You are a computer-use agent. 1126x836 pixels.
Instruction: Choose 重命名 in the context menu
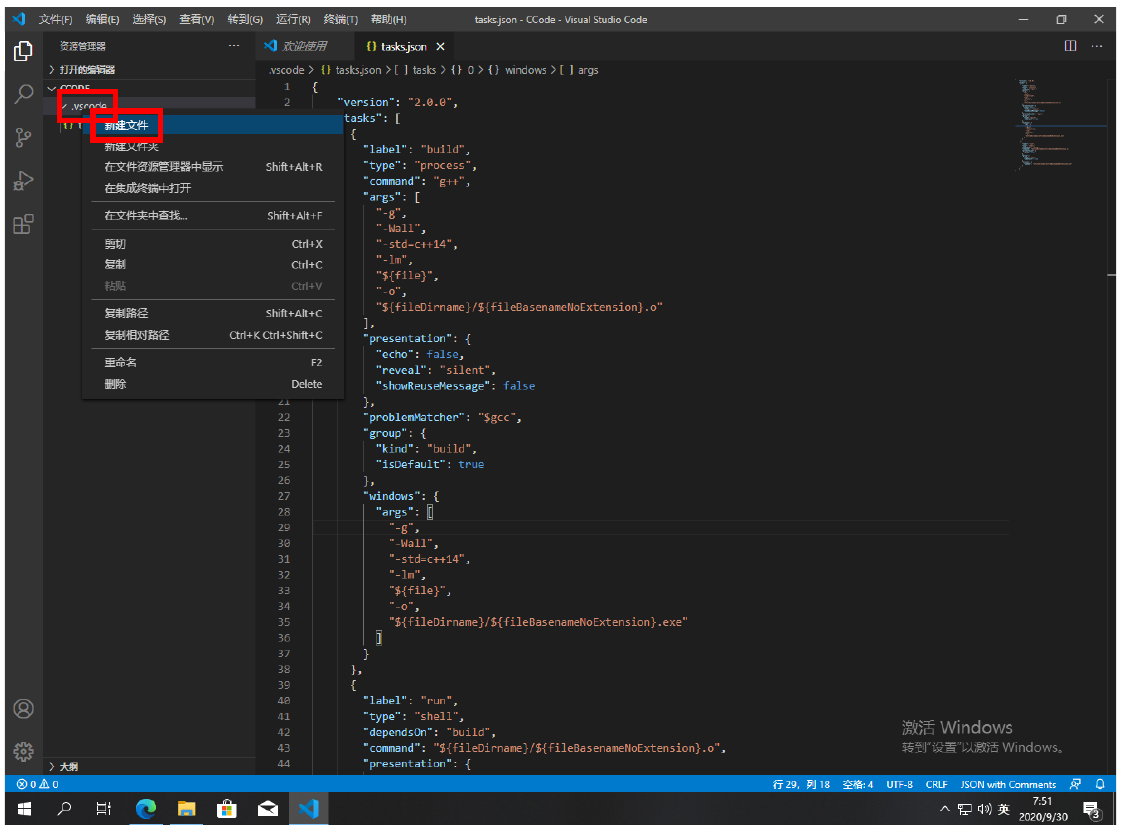pos(120,362)
